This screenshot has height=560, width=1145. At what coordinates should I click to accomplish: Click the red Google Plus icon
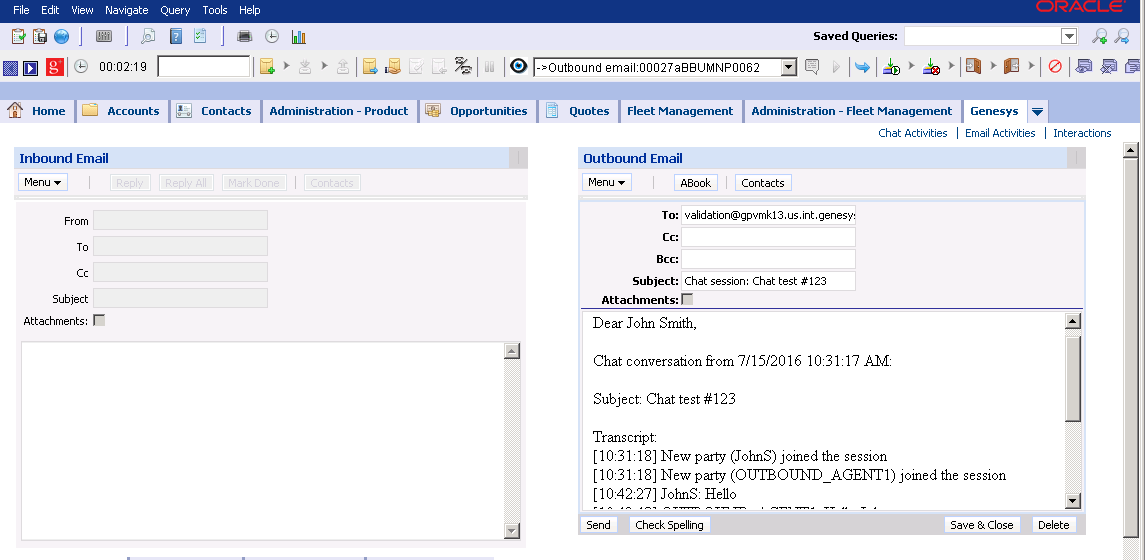54,67
